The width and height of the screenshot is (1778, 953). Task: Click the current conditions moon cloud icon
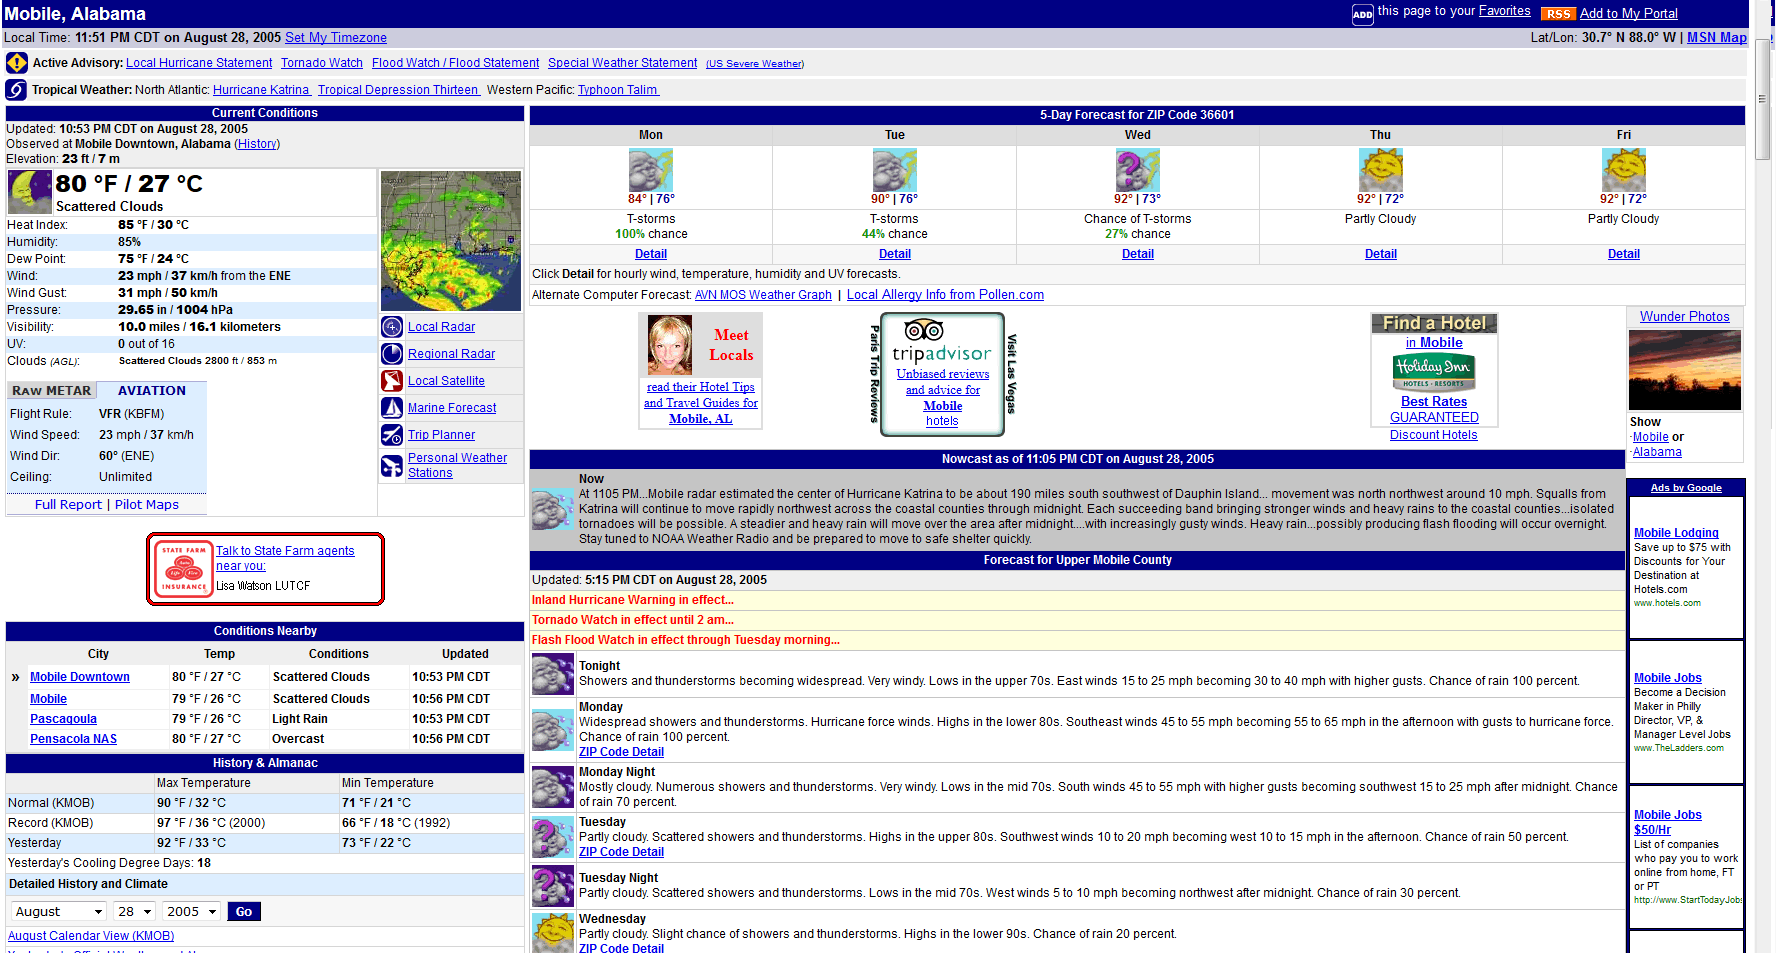click(x=30, y=192)
